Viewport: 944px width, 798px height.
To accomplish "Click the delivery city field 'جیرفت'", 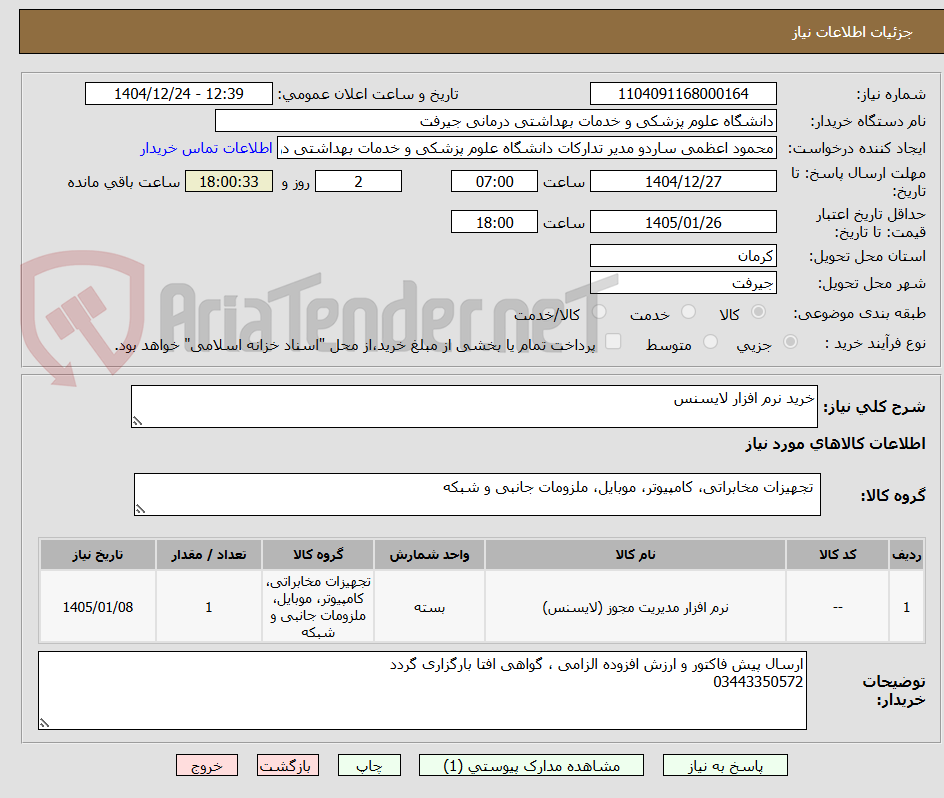I will click(683, 282).
